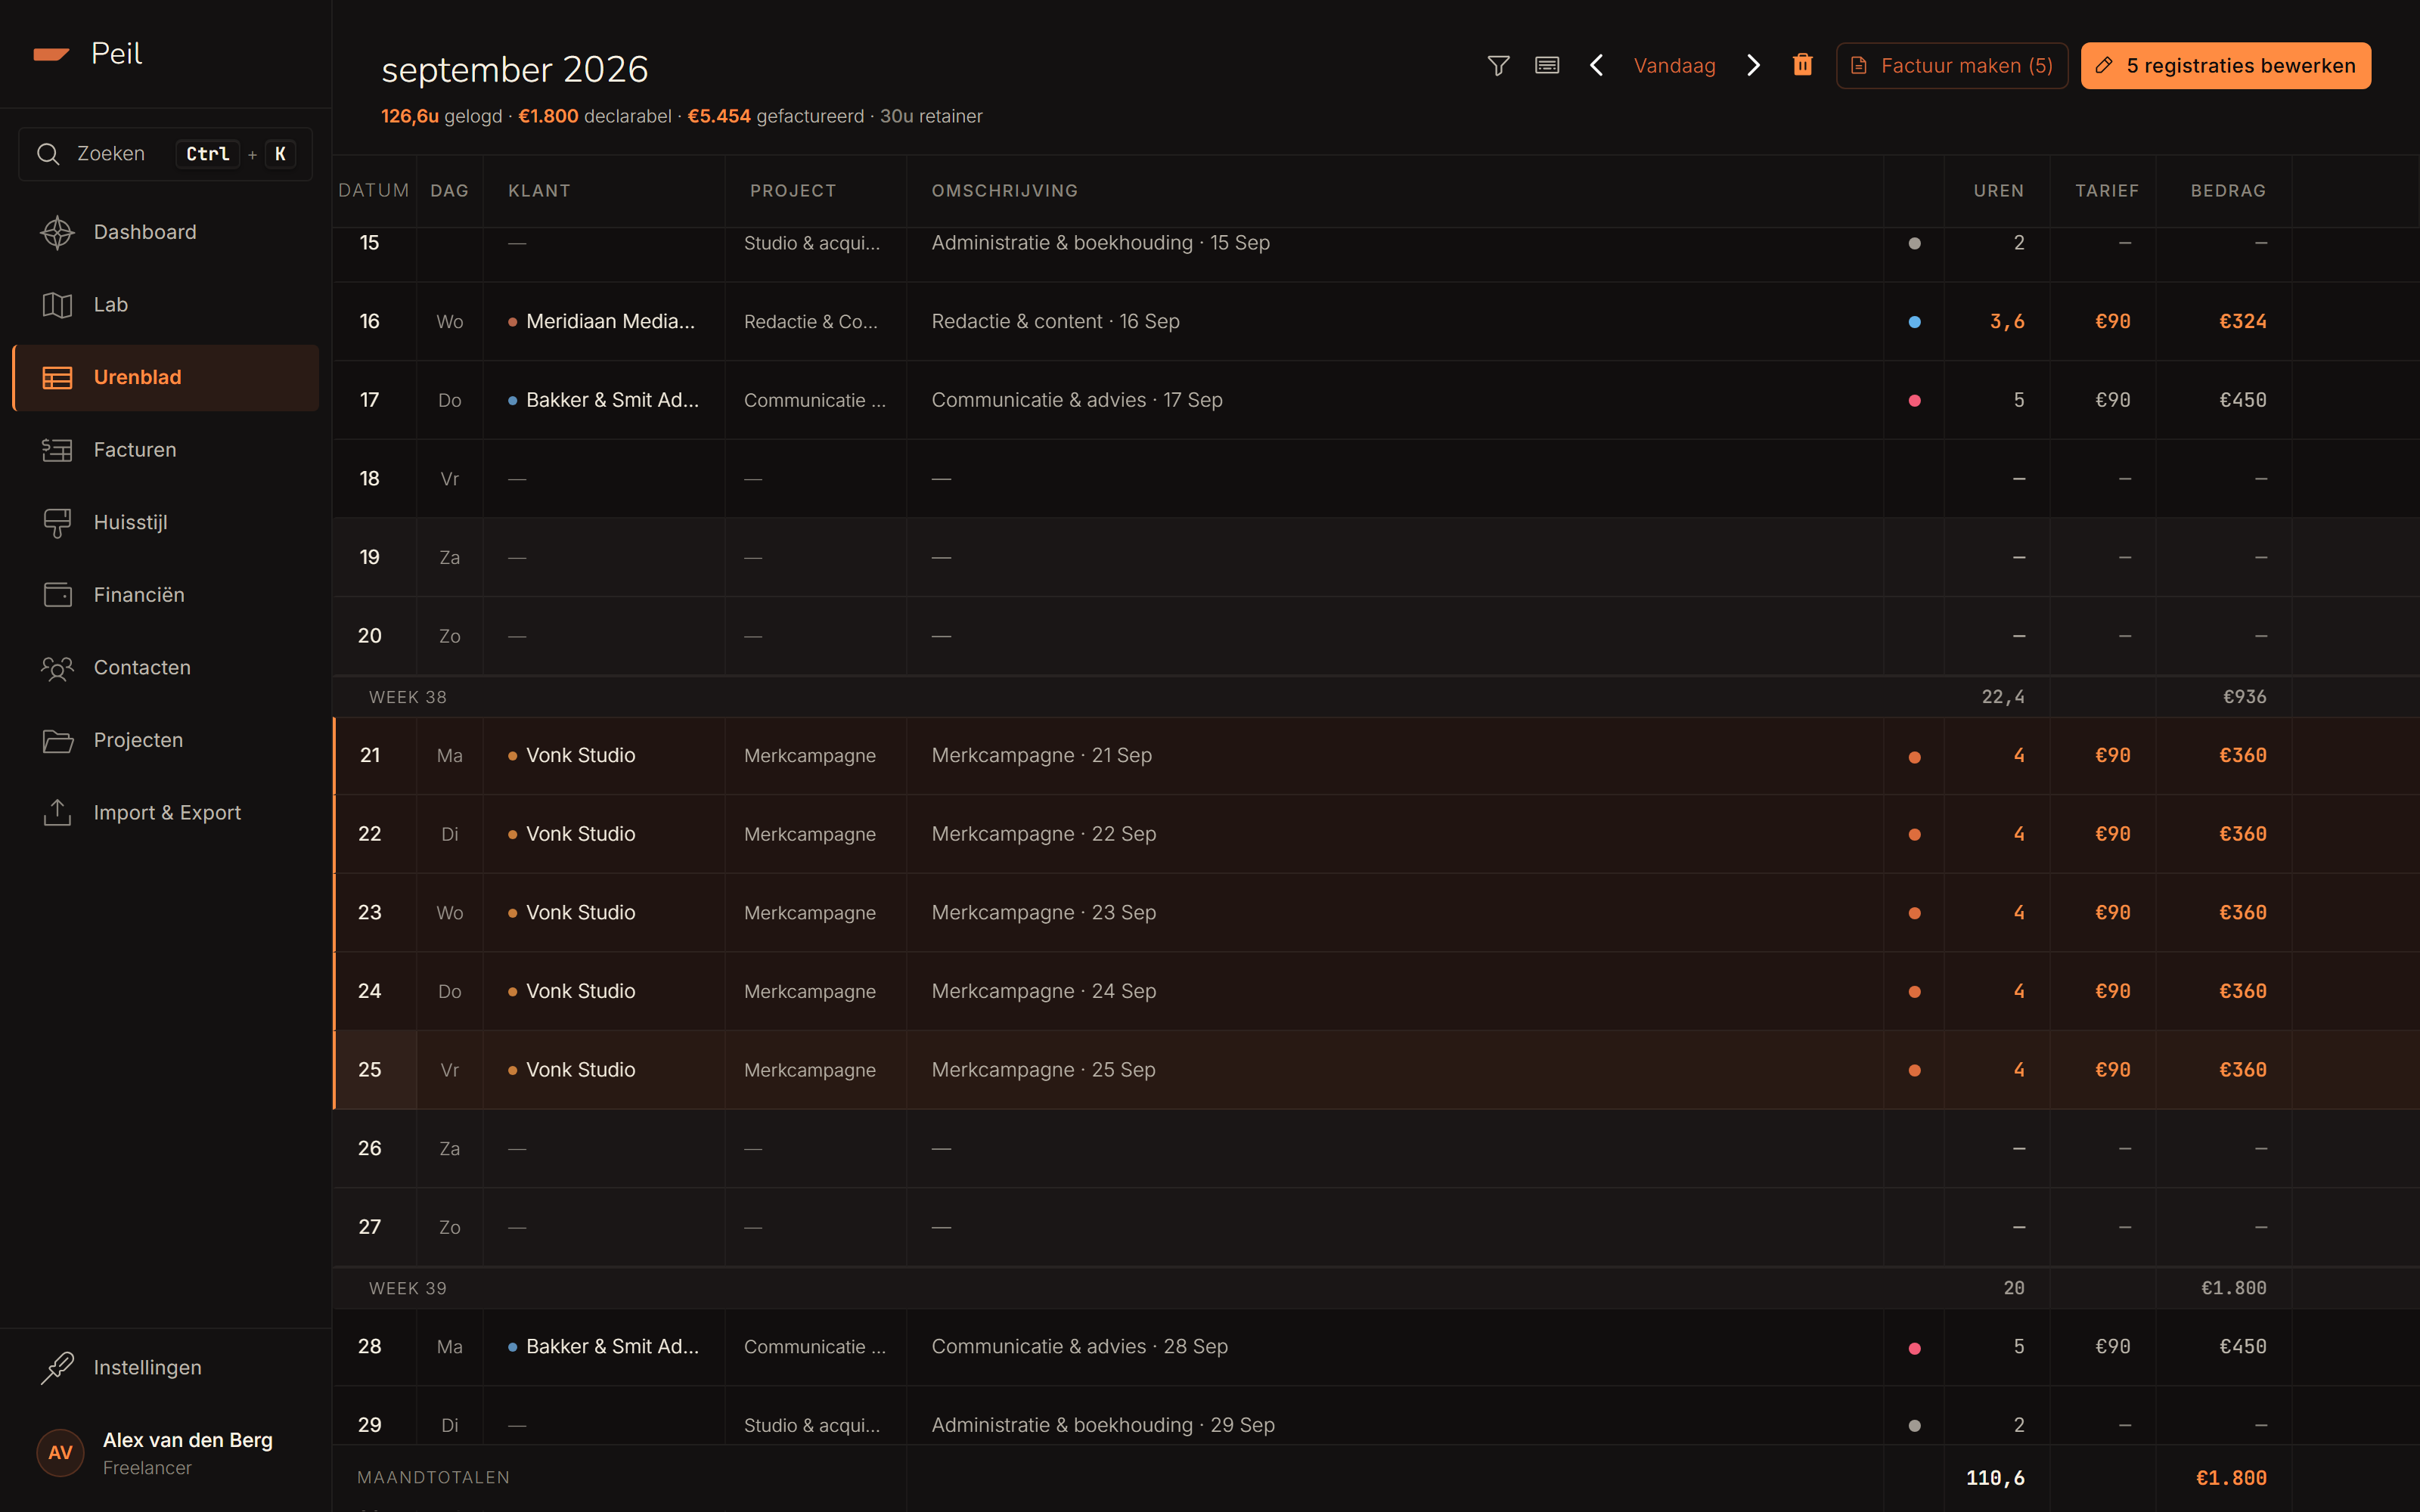Open Huisstijl page
Viewport: 2420px width, 1512px height.
(166, 523)
